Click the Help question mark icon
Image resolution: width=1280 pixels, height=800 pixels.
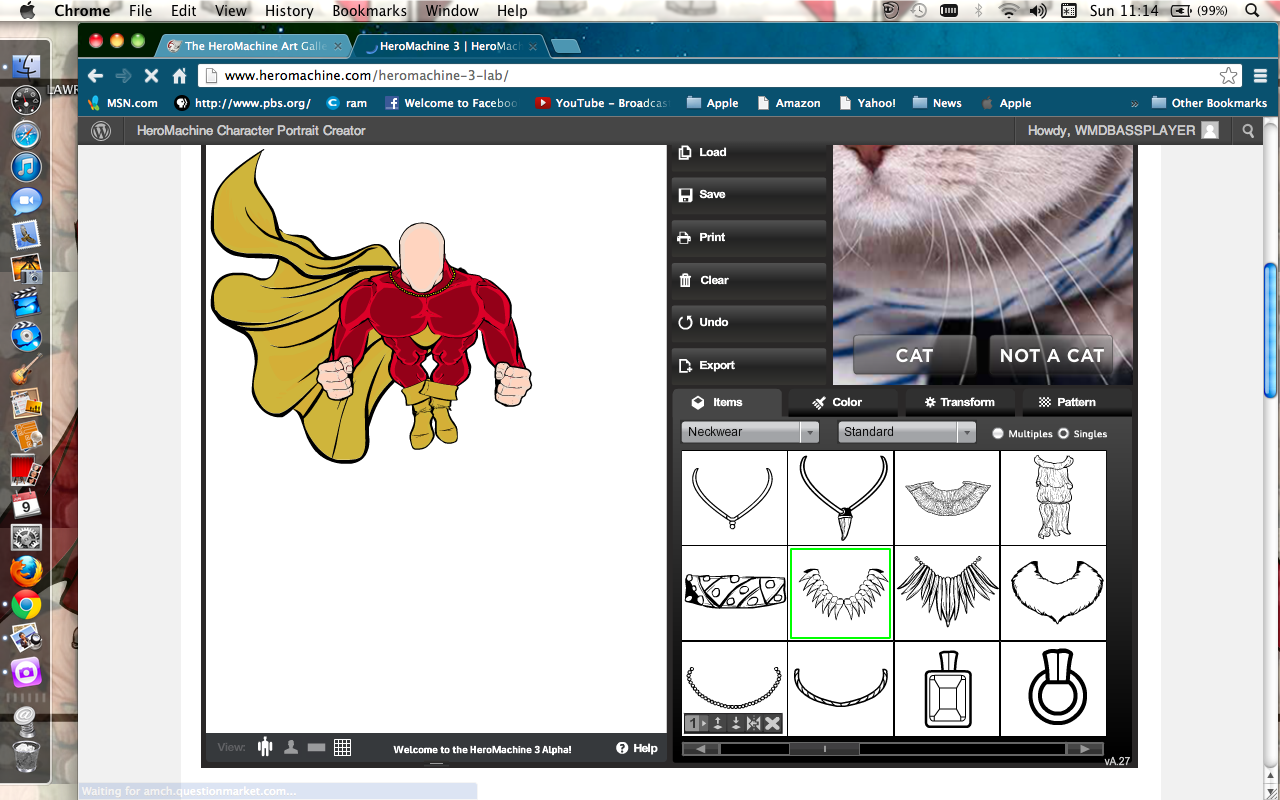pyautogui.click(x=622, y=748)
